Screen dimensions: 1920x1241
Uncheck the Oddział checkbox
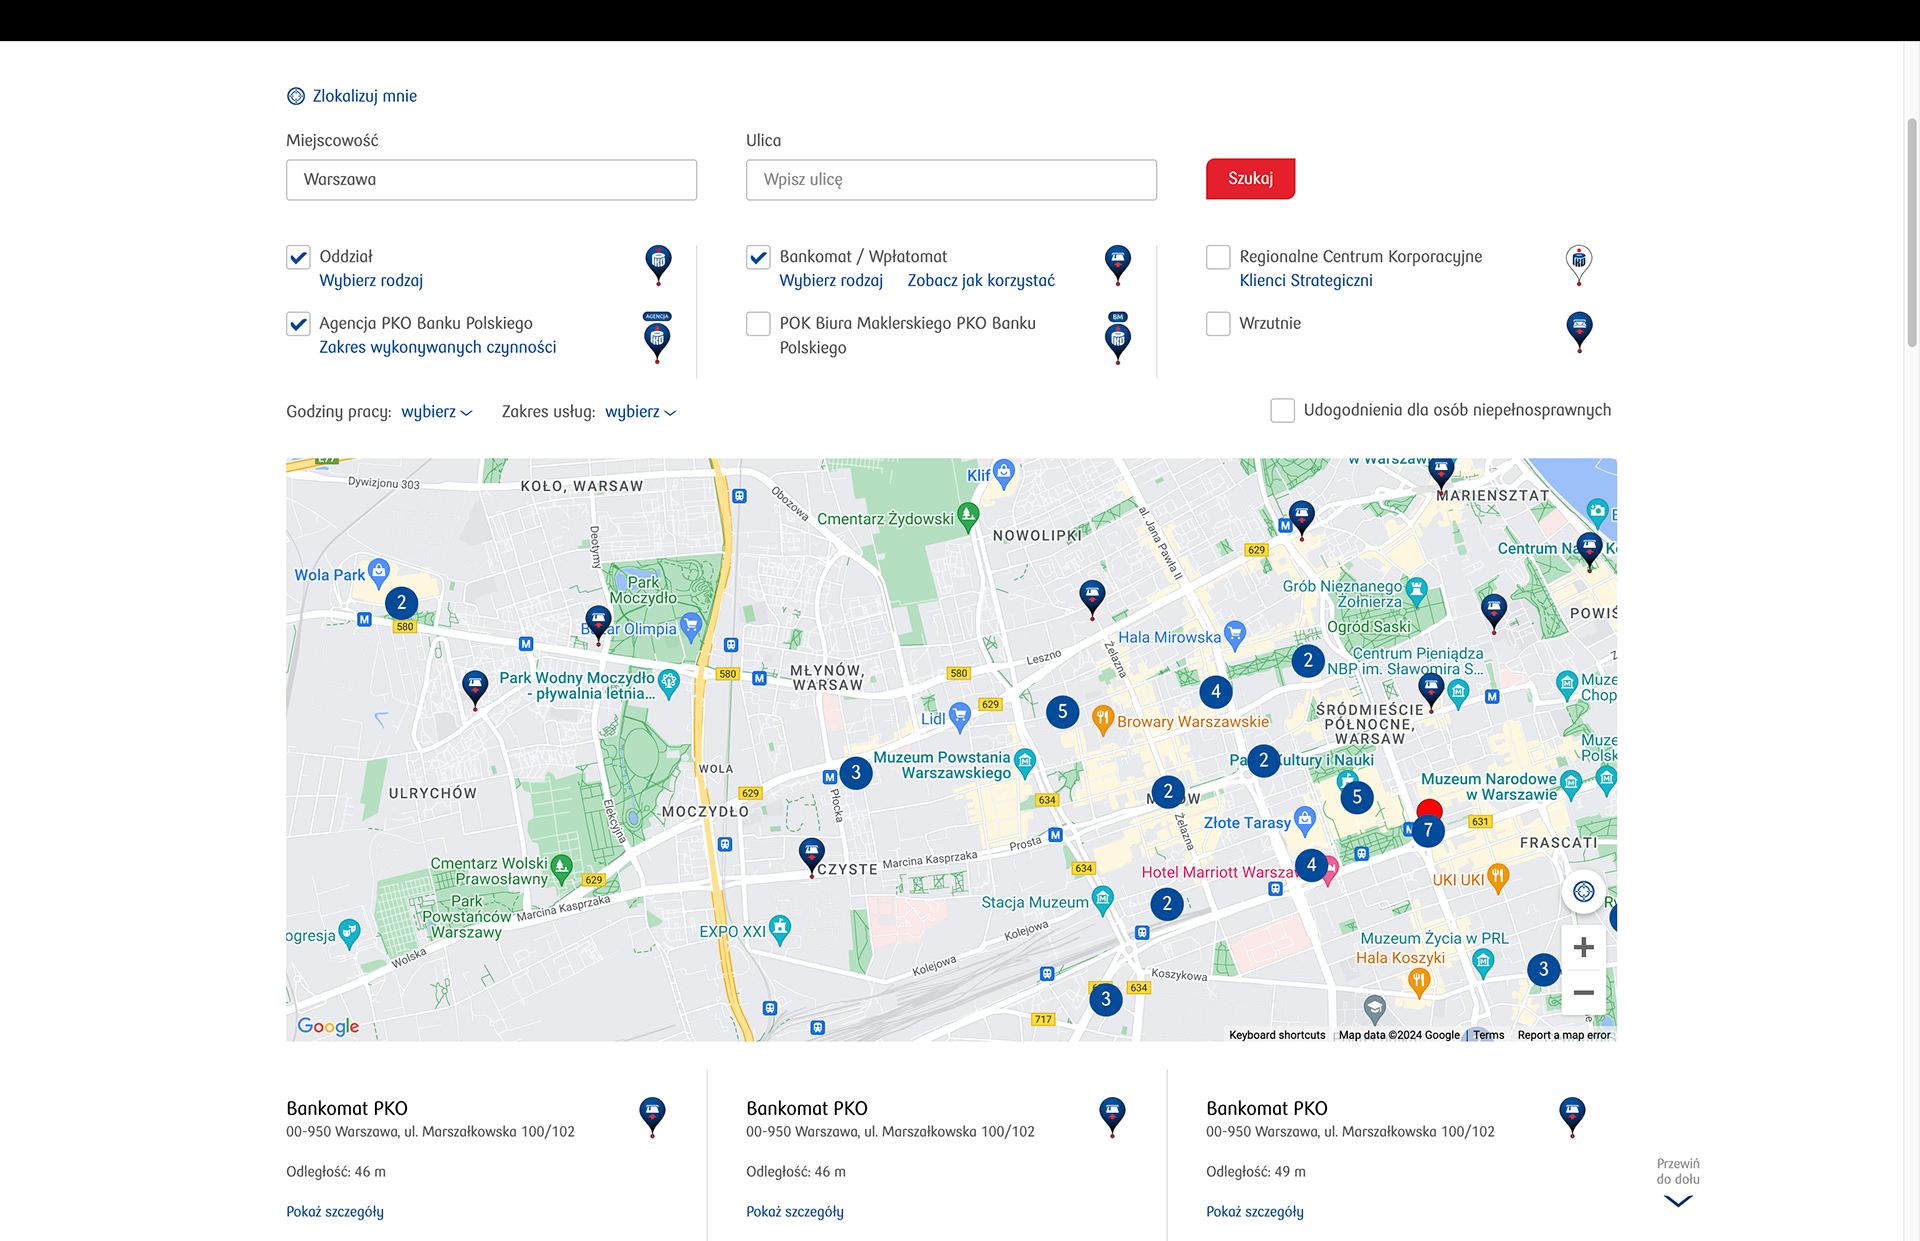click(x=298, y=257)
